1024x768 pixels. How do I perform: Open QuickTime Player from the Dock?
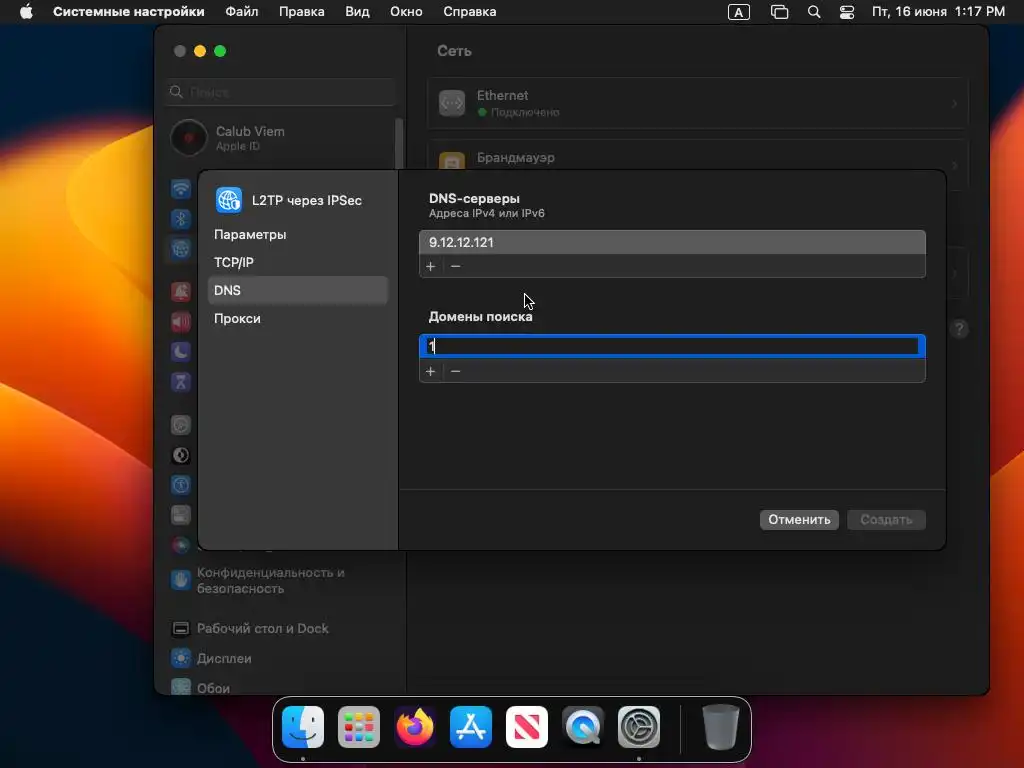583,727
